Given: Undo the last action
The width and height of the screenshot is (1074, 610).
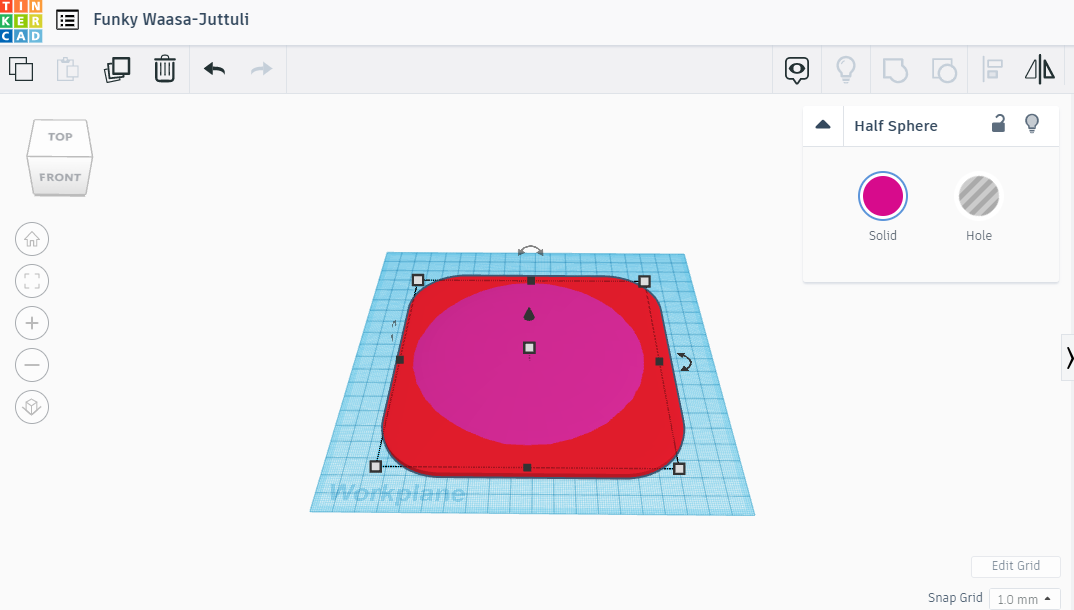Looking at the screenshot, I should [x=214, y=69].
